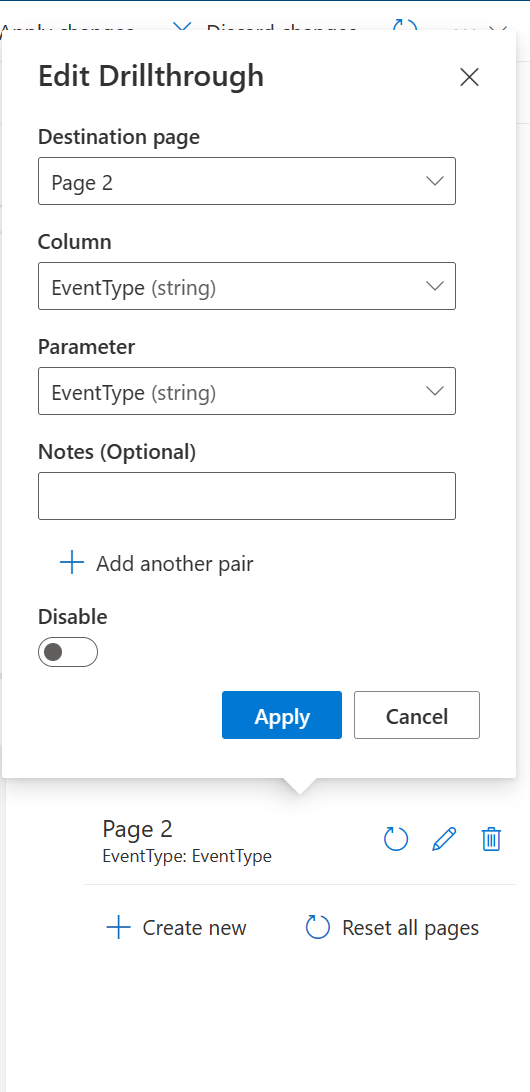Click inside the Notes (Optional) field
The image size is (530, 1092).
247,496
